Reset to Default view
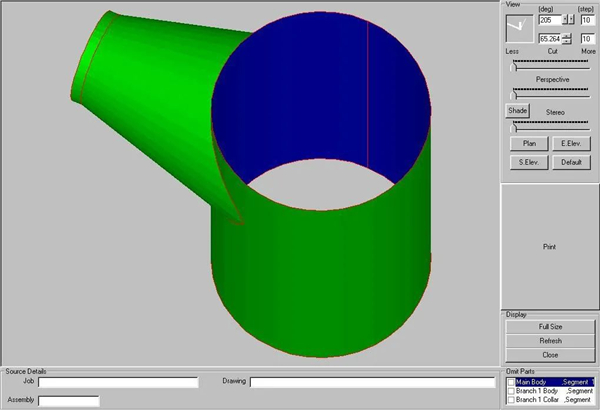Image resolution: width=600 pixels, height=410 pixels. click(x=571, y=162)
